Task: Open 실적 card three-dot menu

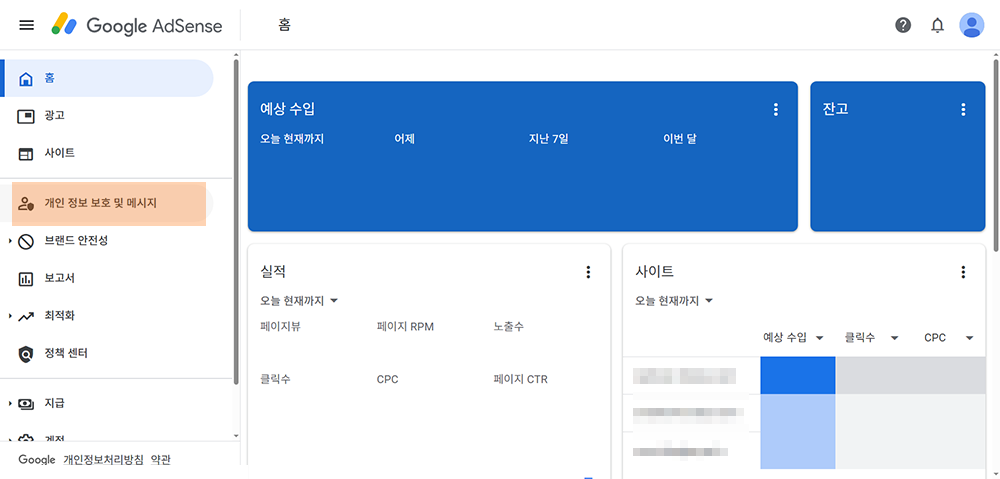Action: [588, 272]
